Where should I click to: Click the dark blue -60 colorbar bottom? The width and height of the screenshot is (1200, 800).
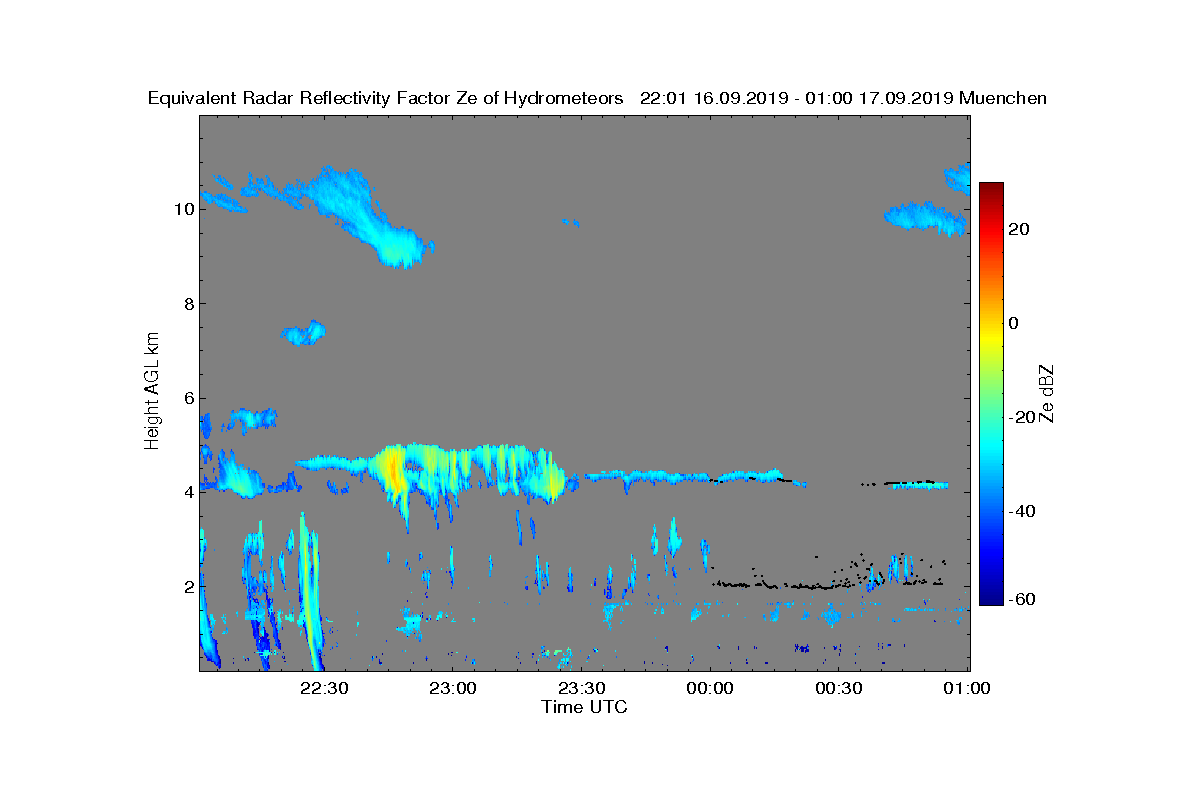tap(991, 597)
